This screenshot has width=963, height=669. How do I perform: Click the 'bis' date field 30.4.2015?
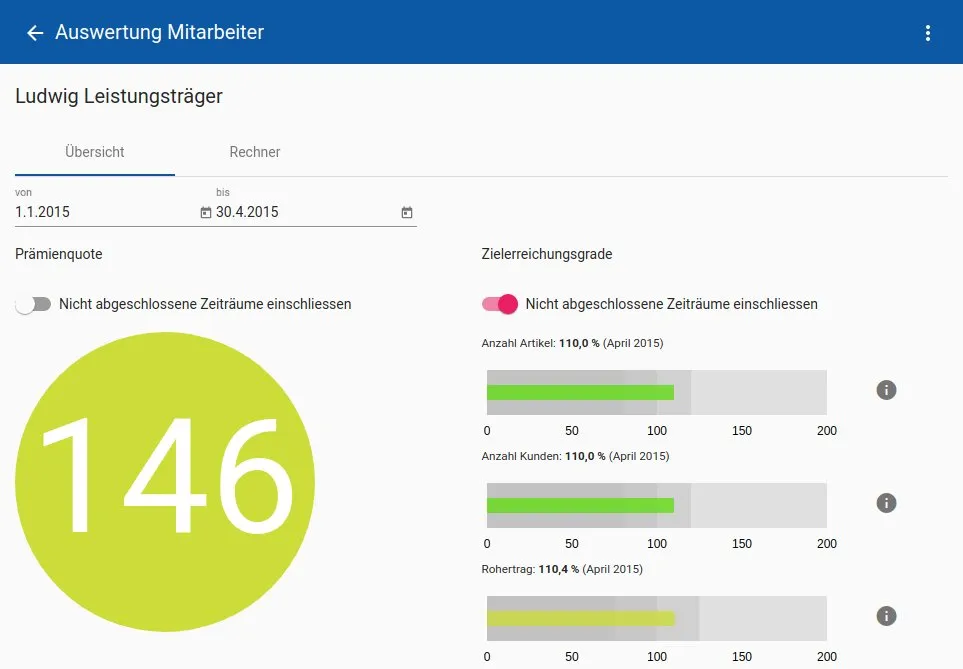point(300,212)
